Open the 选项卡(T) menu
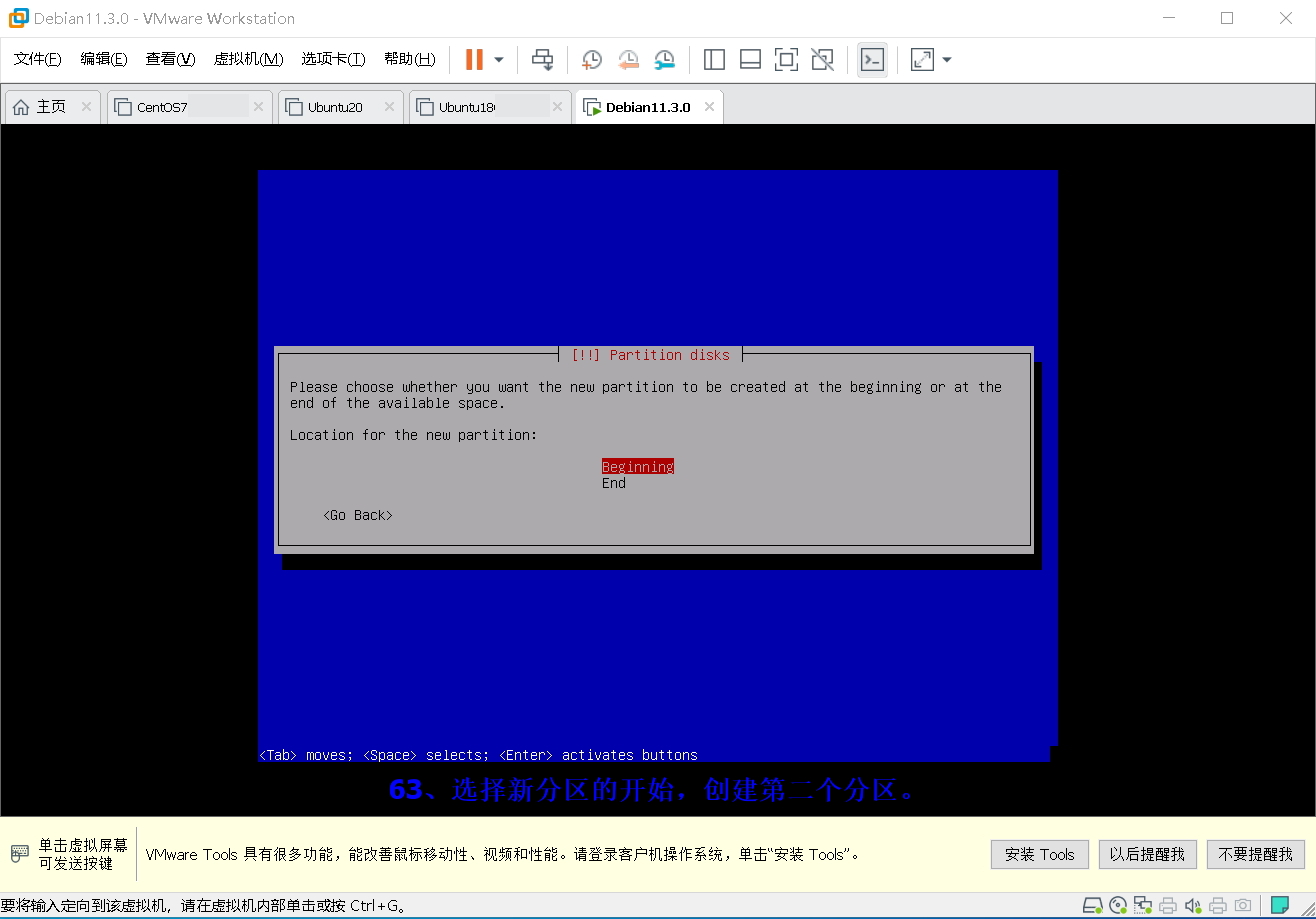The height and width of the screenshot is (919, 1316). point(334,59)
